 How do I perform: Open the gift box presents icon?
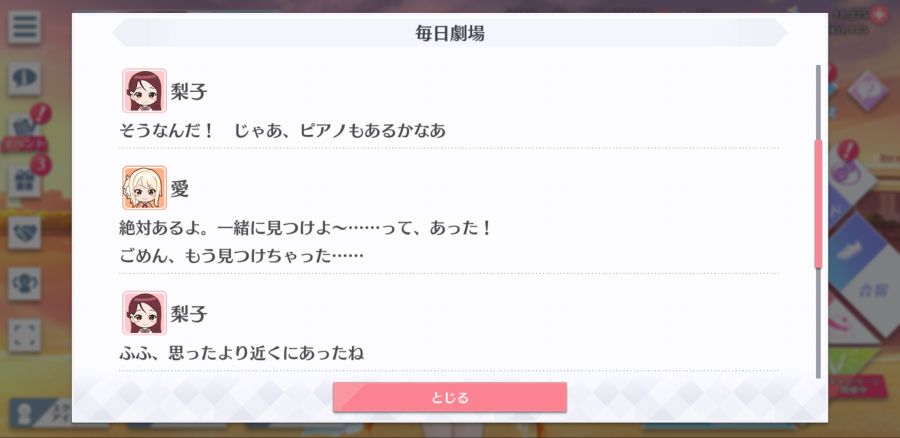(x=25, y=182)
